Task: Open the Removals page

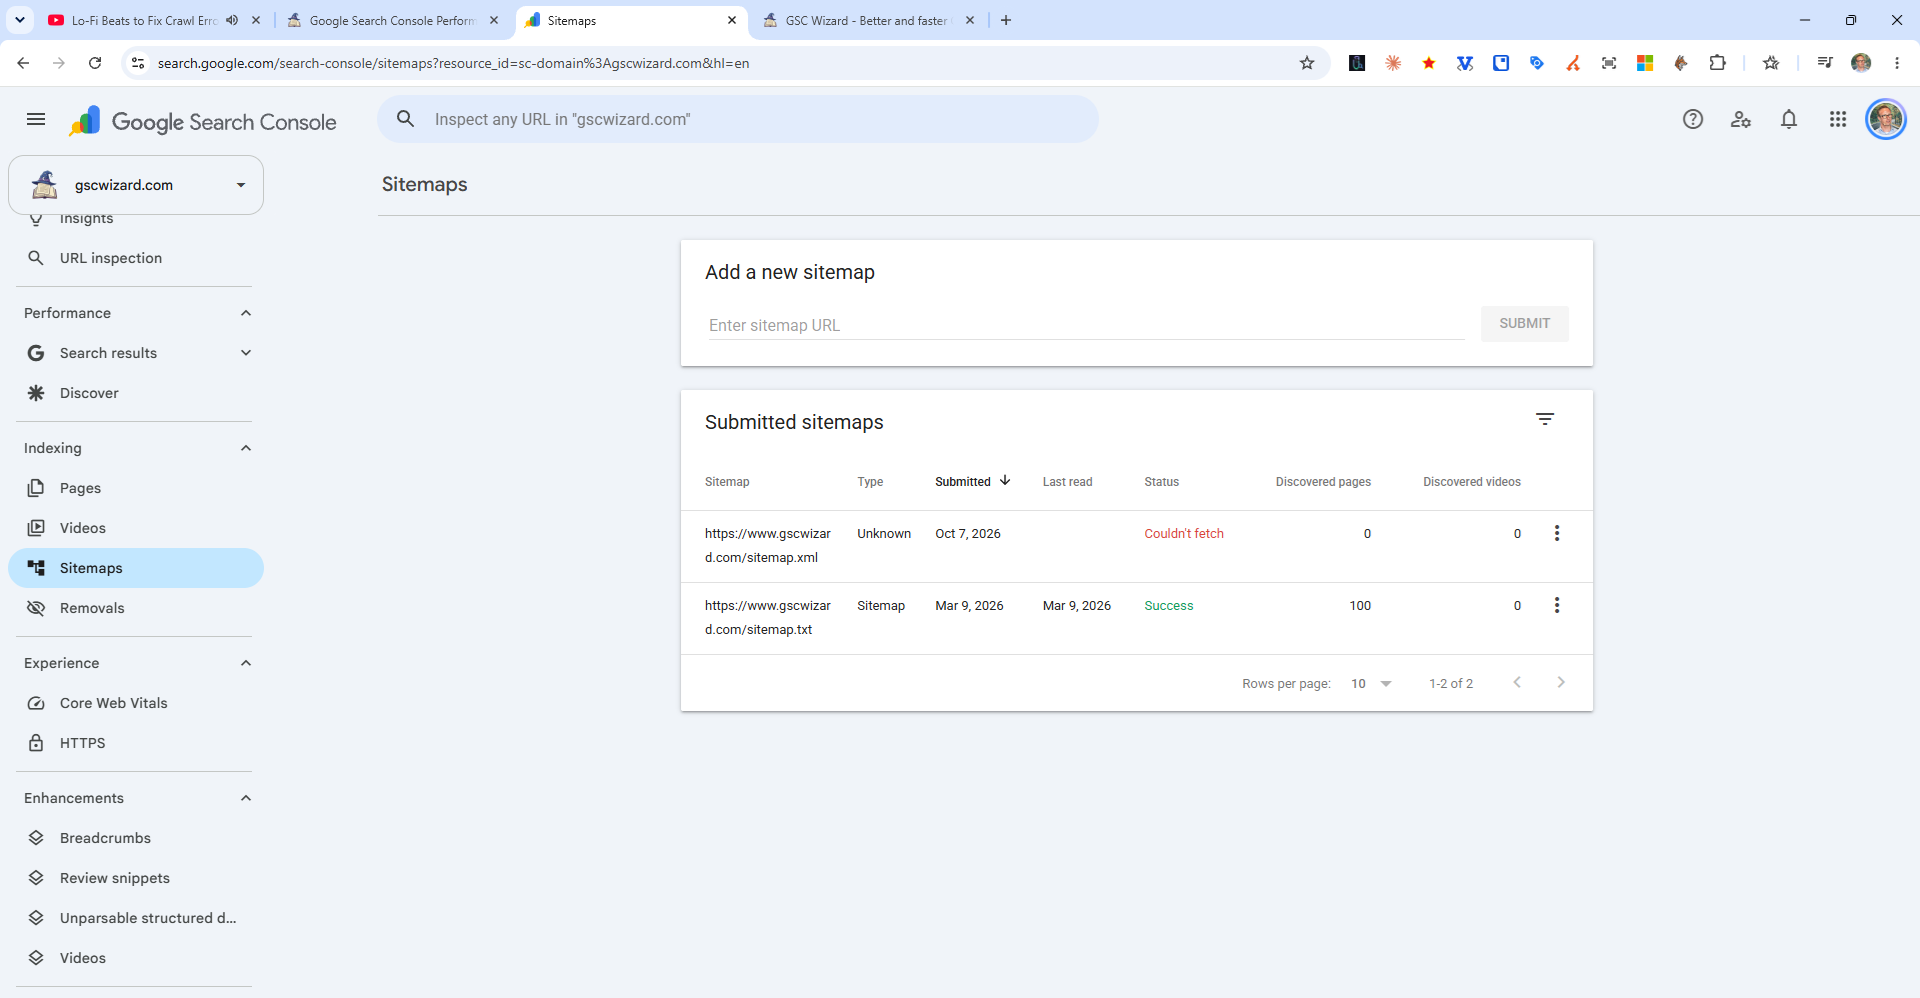Action: pos(136,608)
